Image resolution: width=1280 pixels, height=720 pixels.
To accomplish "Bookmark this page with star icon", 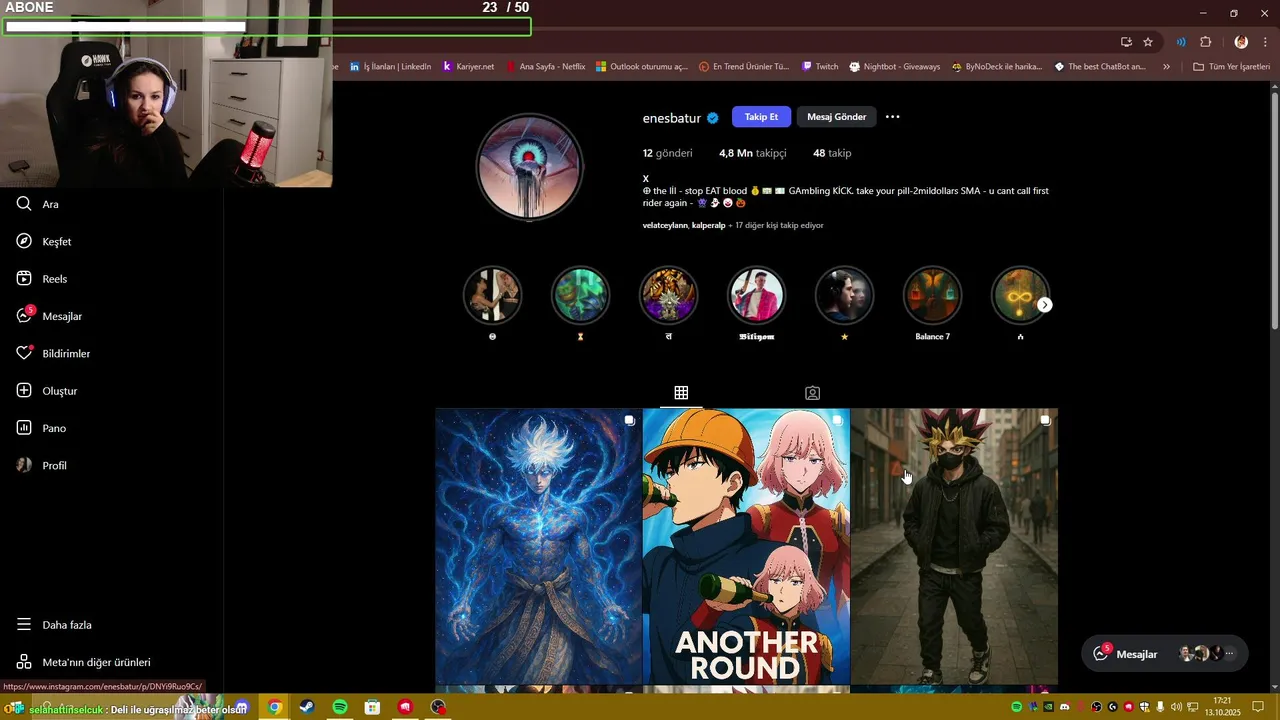I will click(x=1148, y=42).
